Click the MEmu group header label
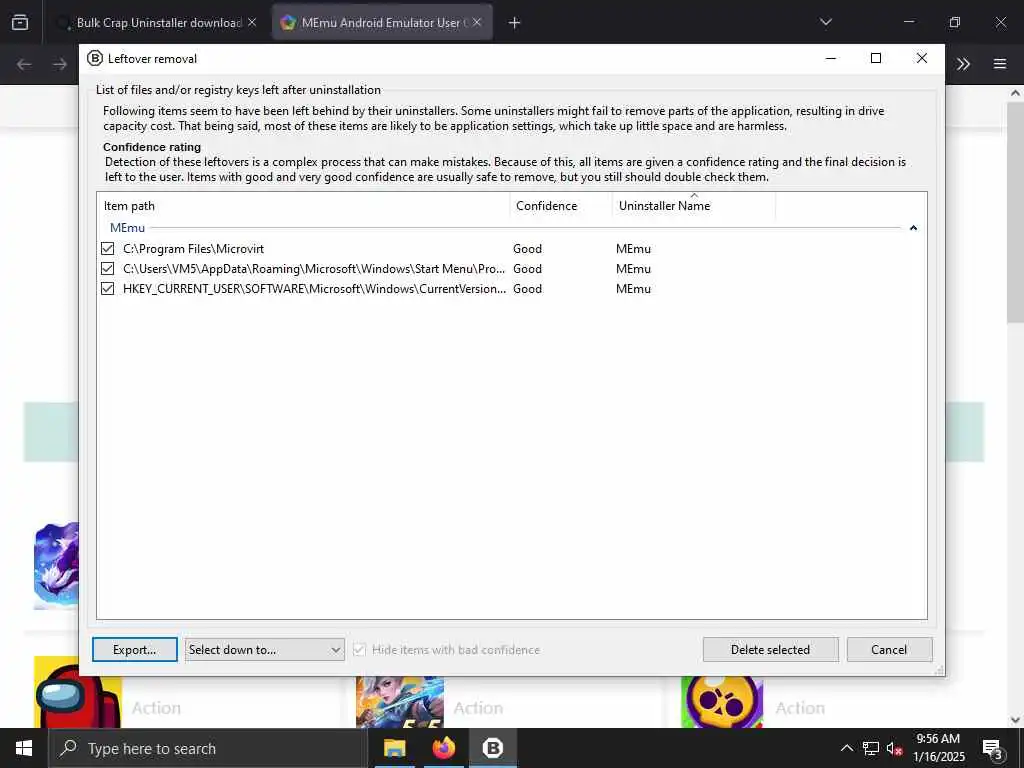 point(127,228)
